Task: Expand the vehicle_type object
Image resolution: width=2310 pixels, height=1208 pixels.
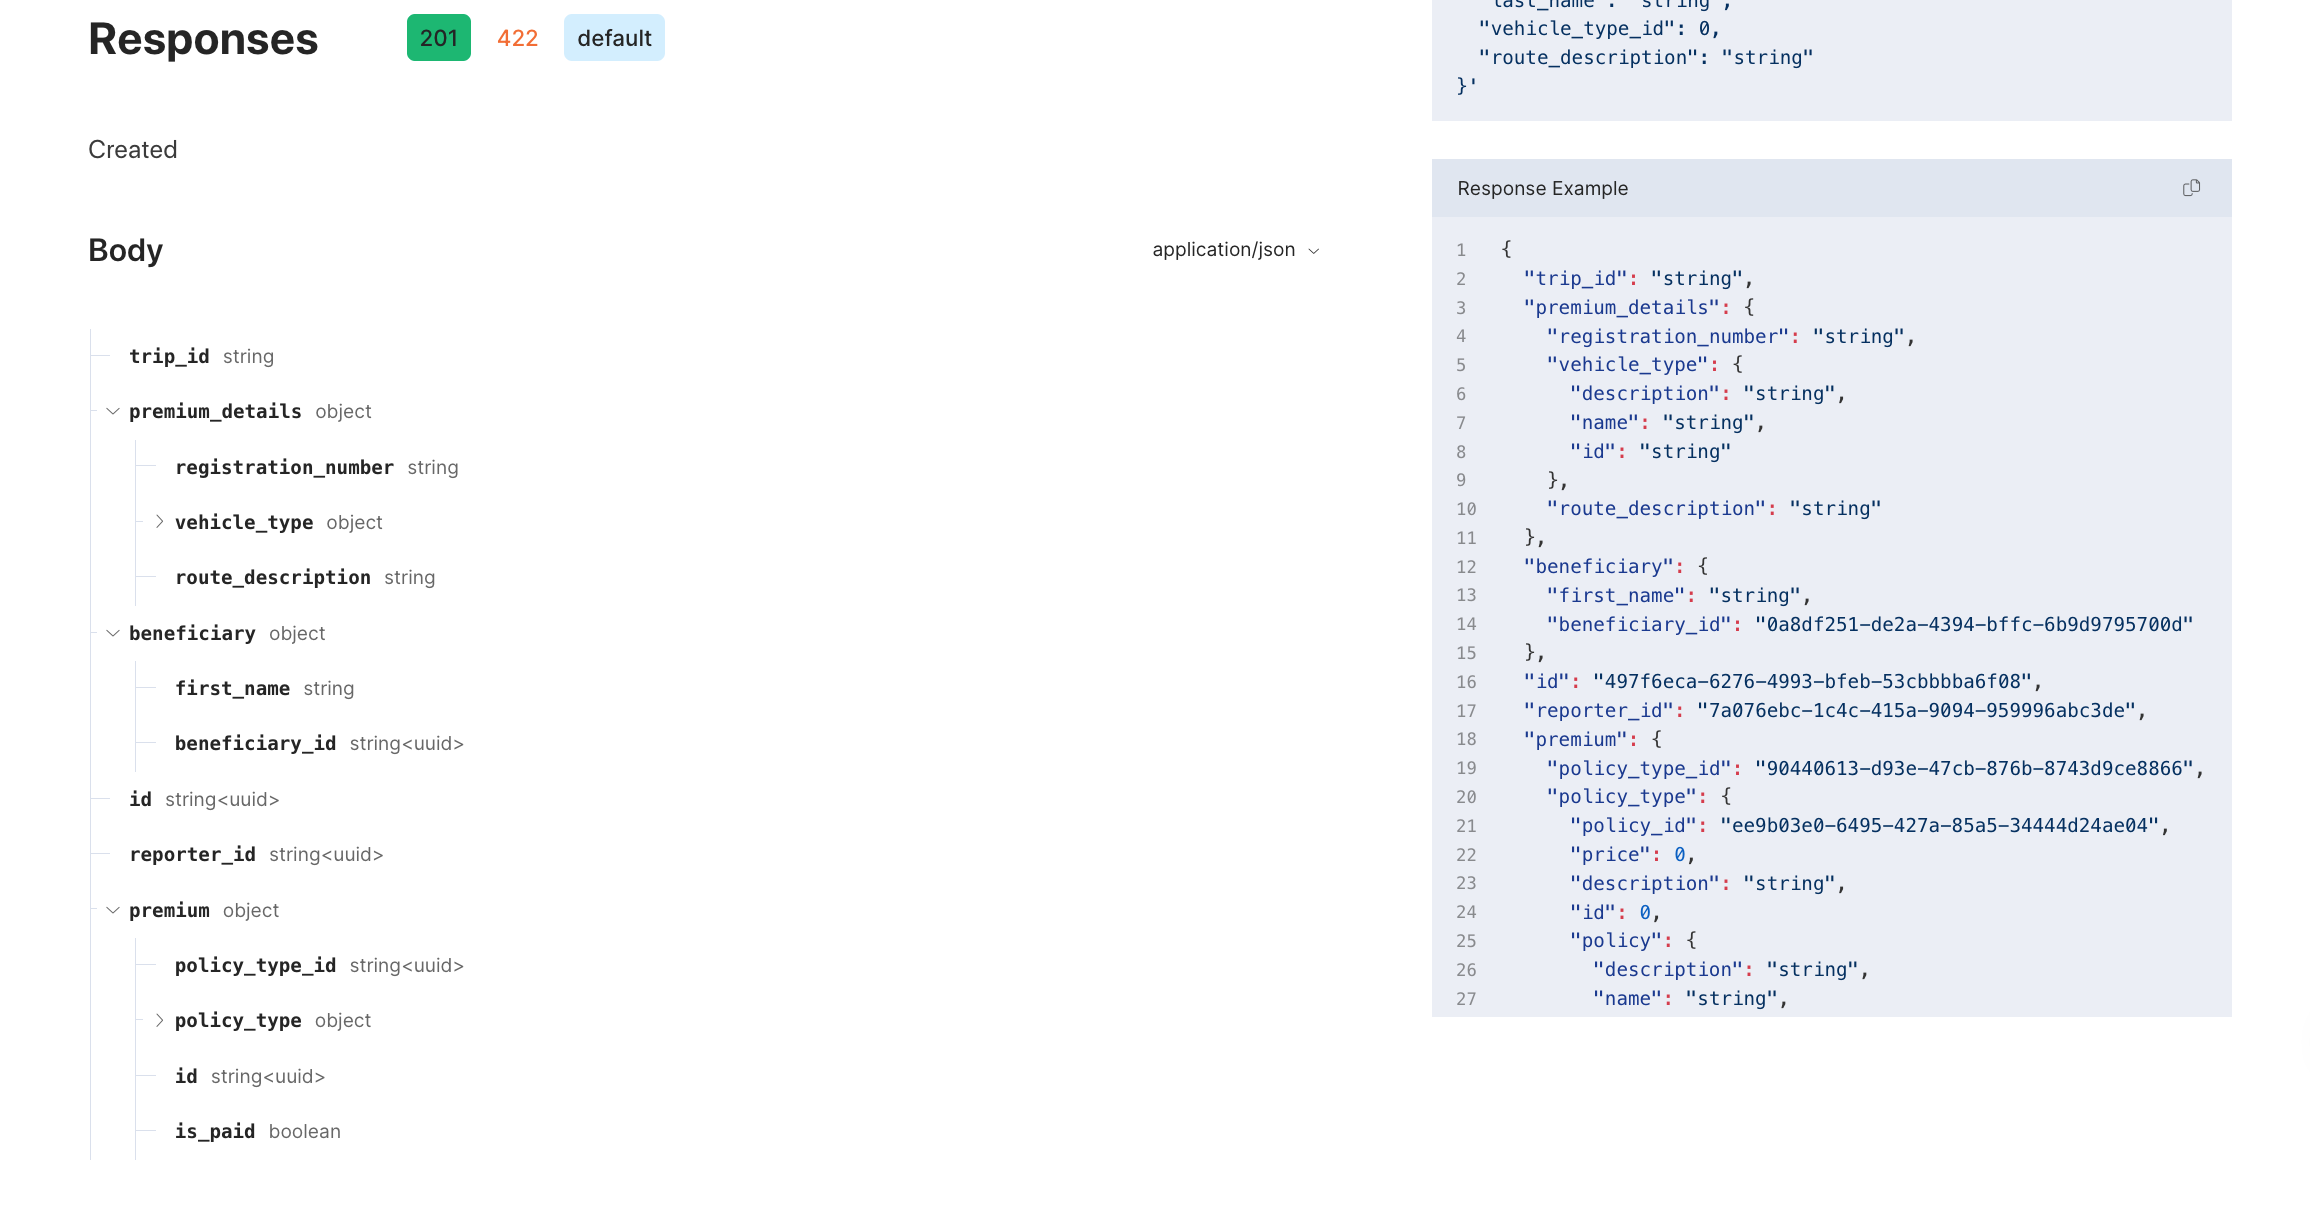Action: pos(159,521)
